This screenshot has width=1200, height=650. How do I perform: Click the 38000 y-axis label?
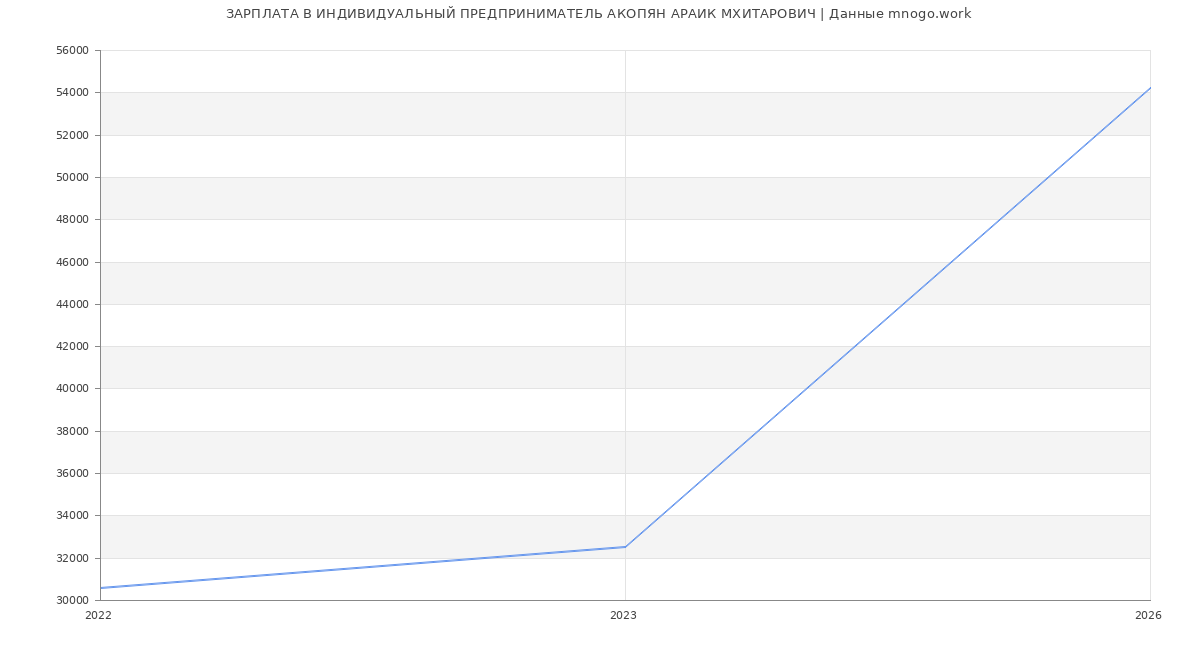[x=74, y=431]
